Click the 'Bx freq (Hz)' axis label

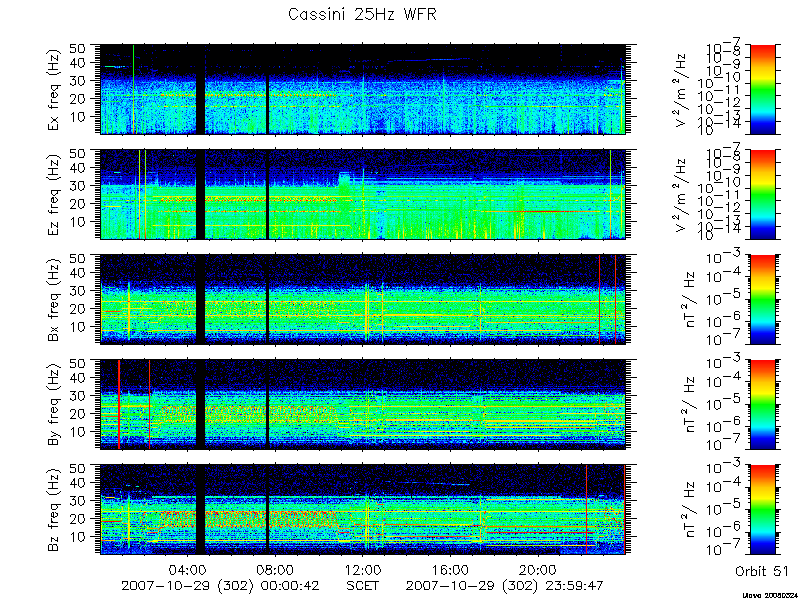click(x=54, y=300)
